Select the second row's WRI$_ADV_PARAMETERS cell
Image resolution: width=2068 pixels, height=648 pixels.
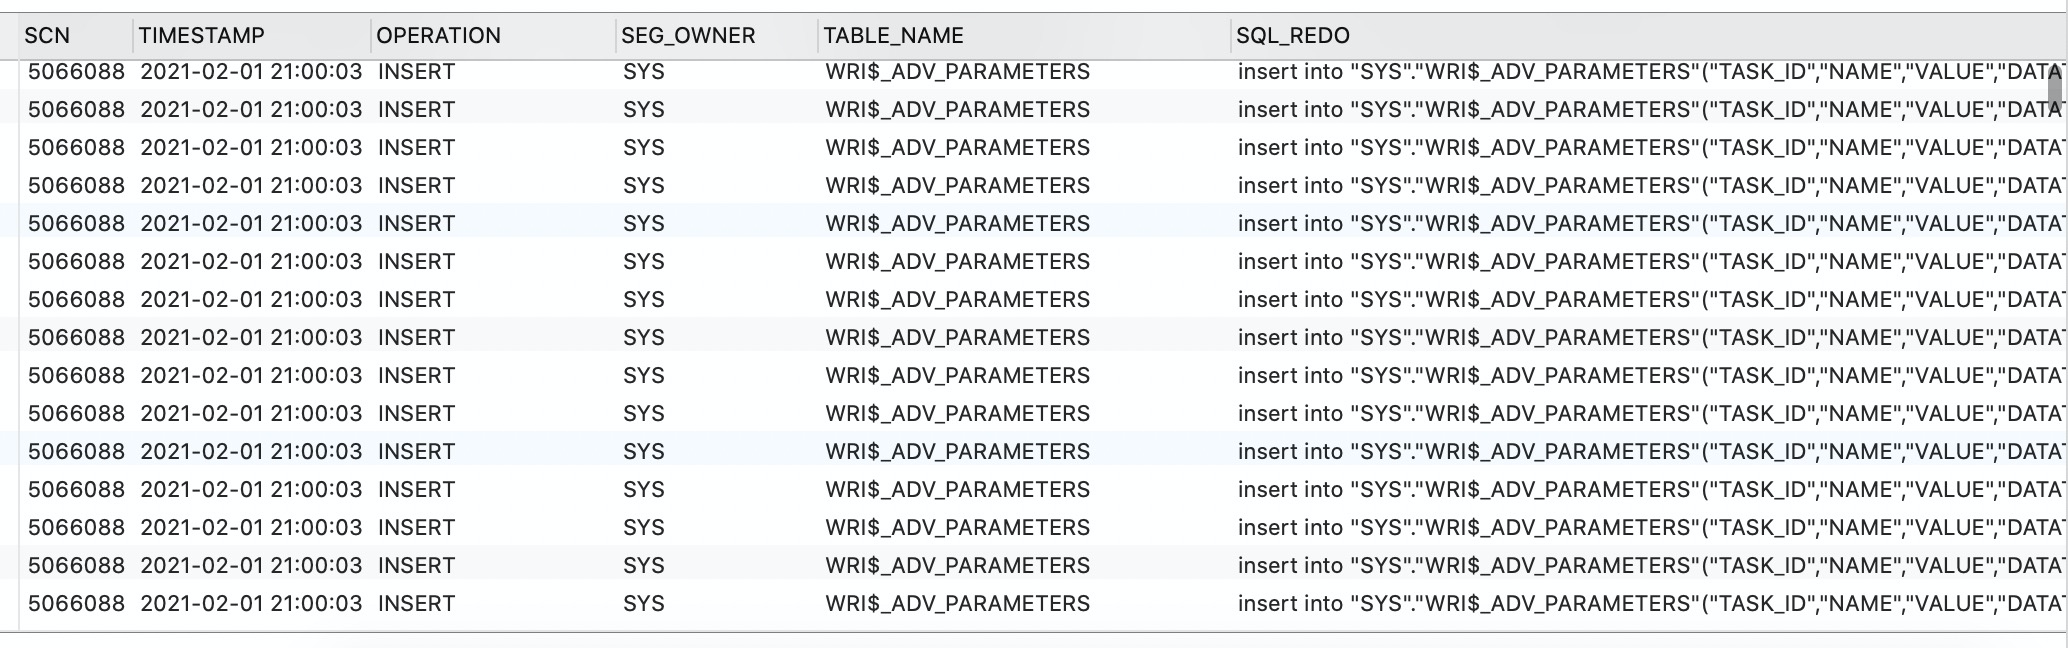pos(957,110)
